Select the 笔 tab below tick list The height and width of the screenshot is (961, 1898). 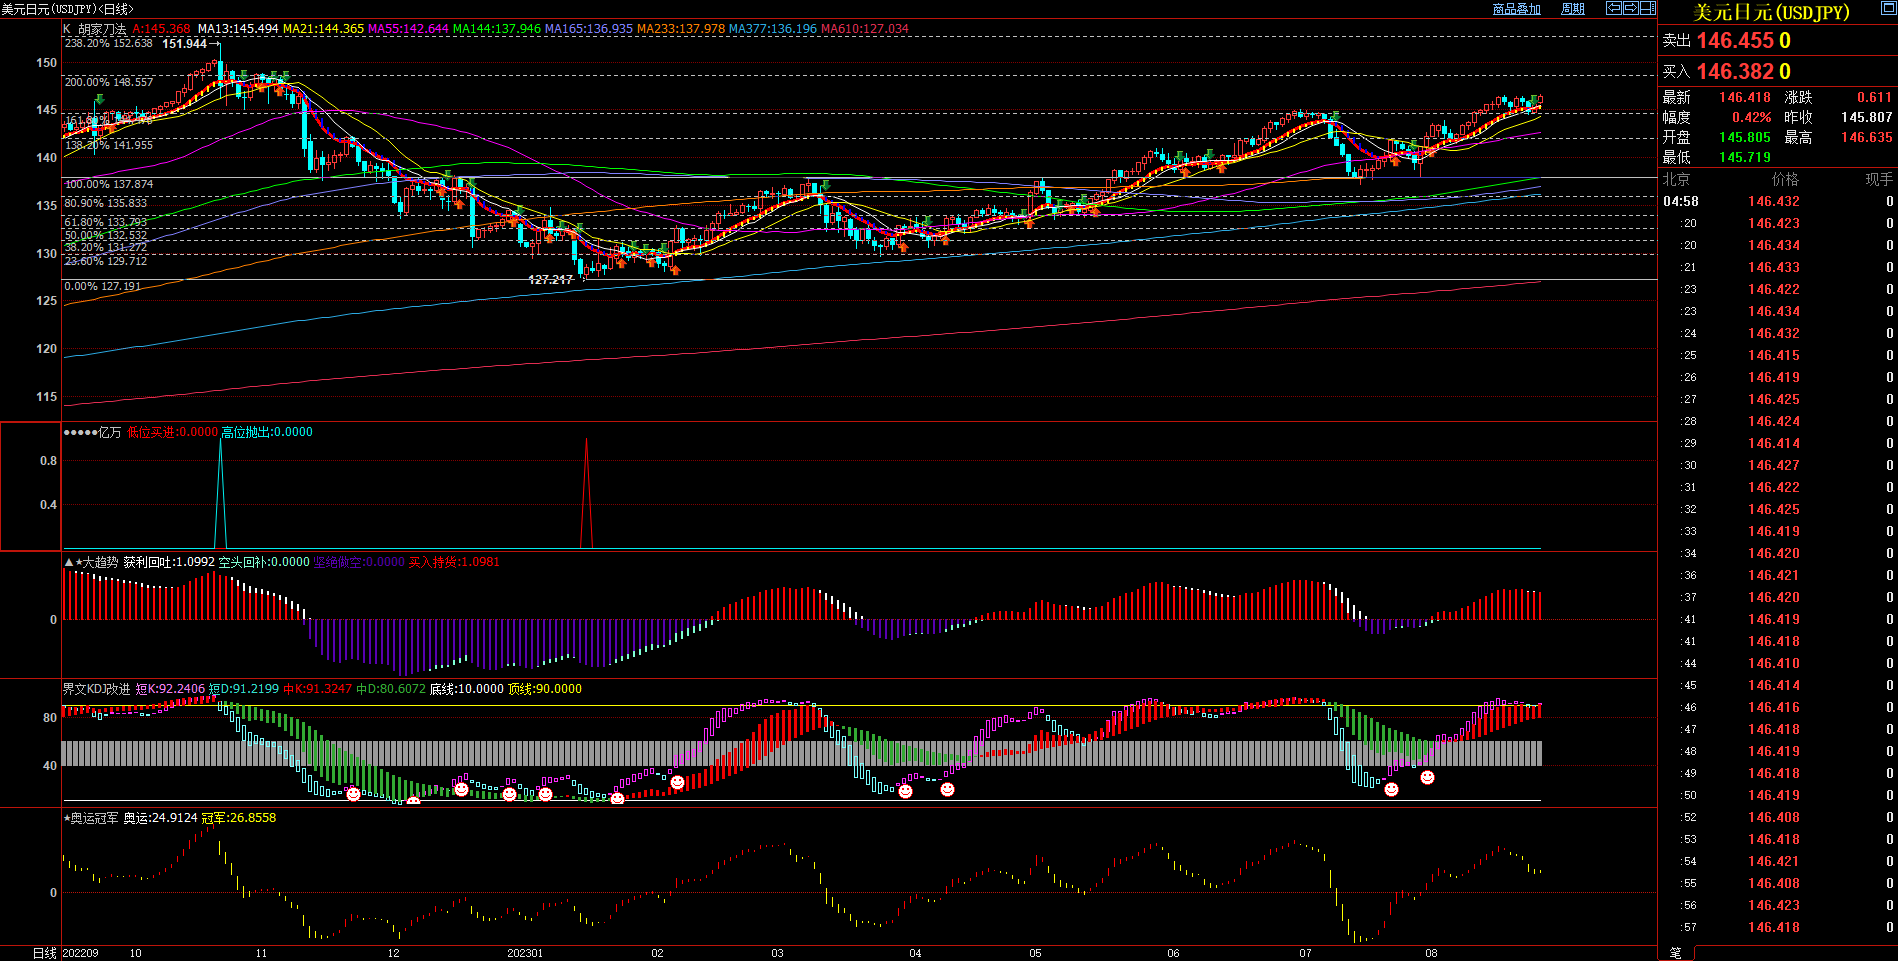tap(1676, 953)
